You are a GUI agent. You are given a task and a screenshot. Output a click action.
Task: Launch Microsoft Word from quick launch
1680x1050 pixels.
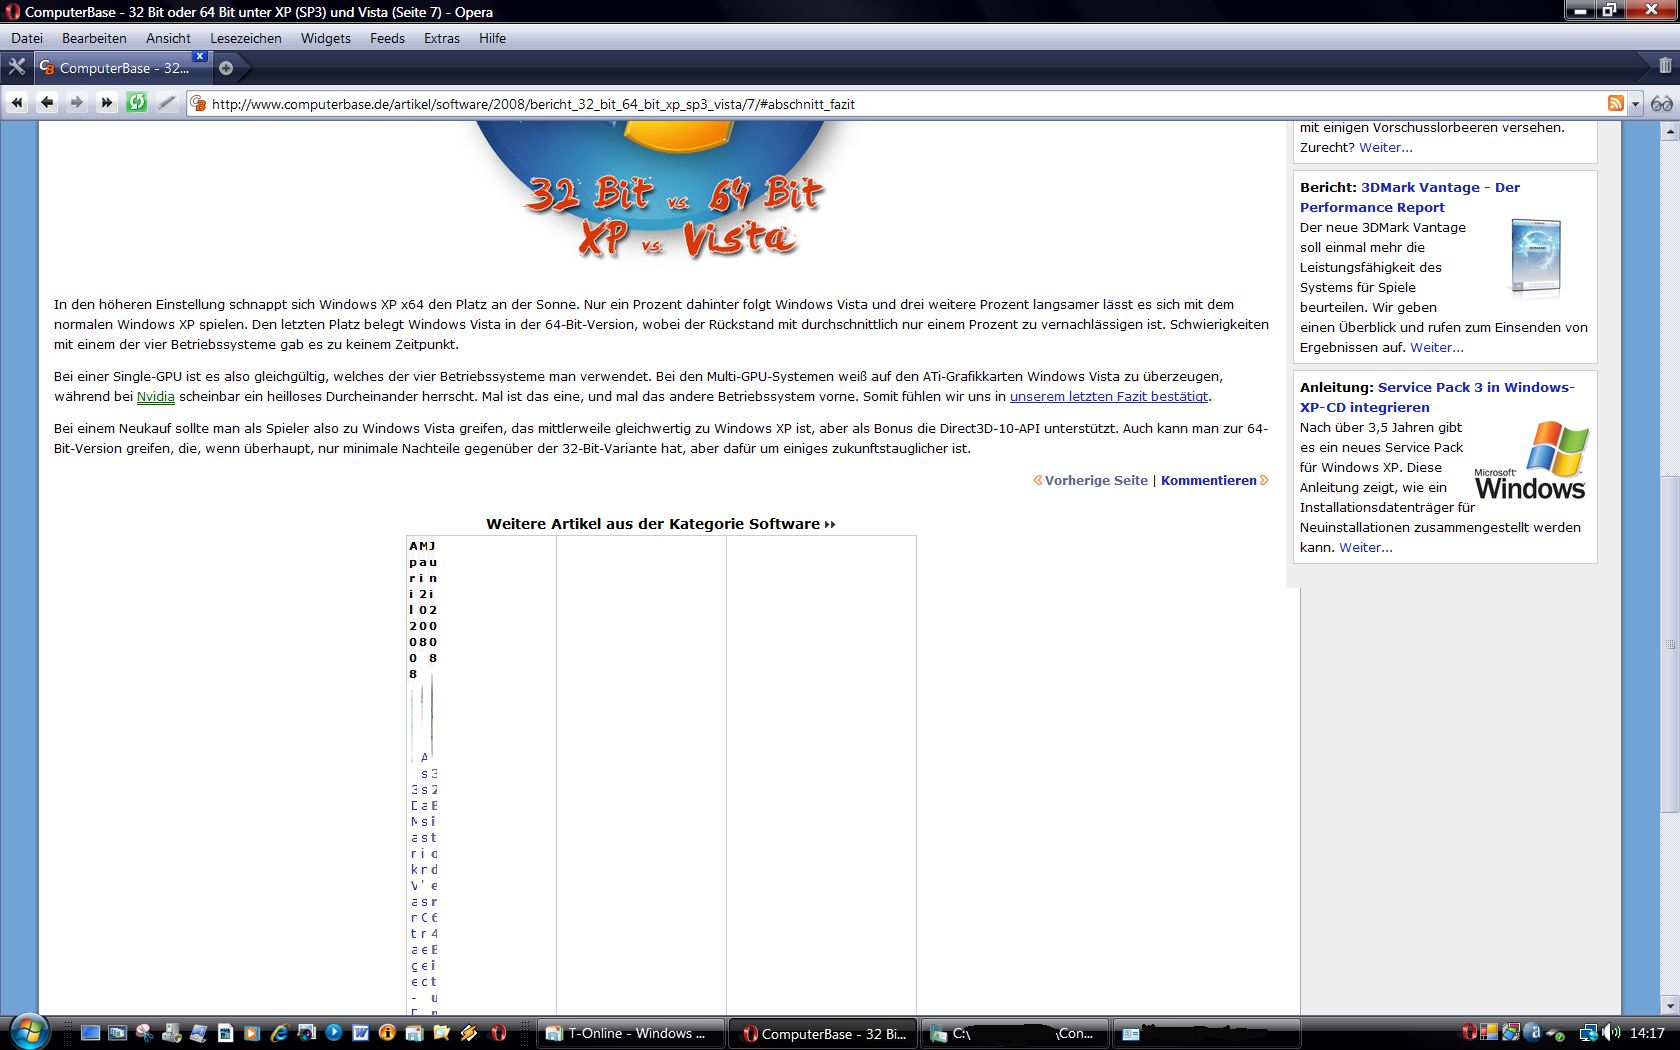tap(360, 1033)
